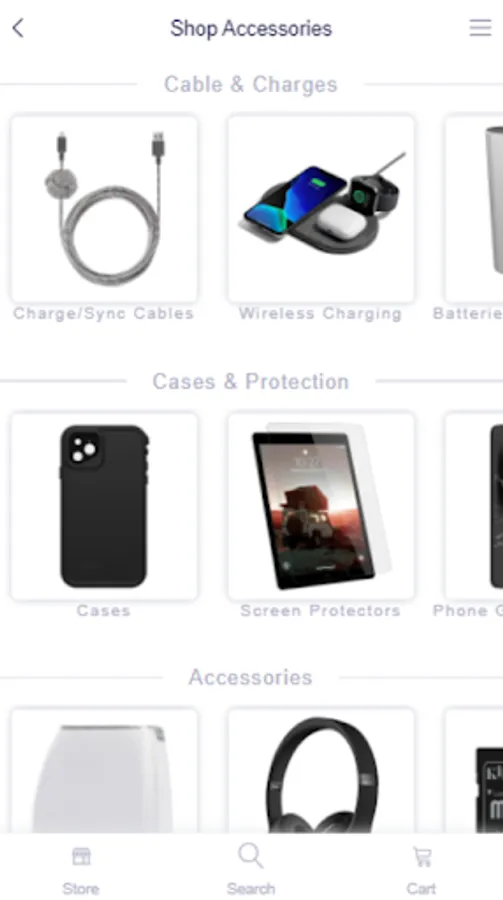The height and width of the screenshot is (900, 503).
Task: Open the shopping Cart icon
Action: (x=422, y=857)
